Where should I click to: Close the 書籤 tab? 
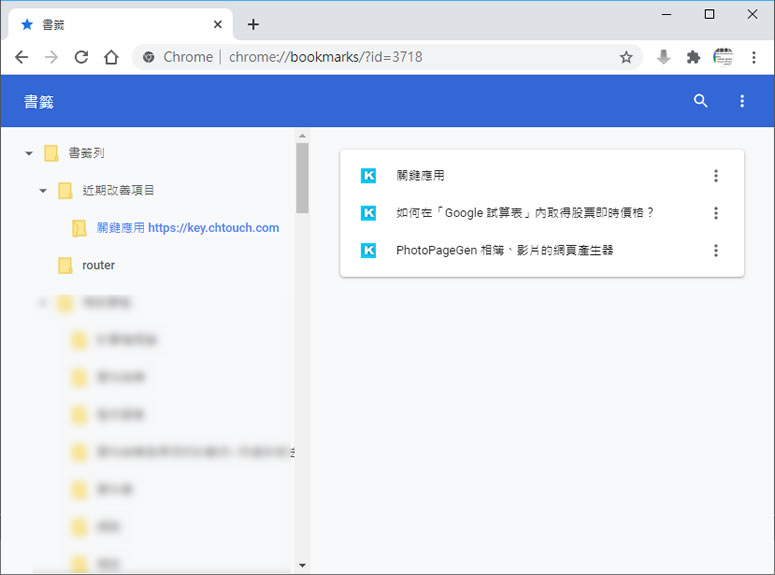tap(217, 24)
